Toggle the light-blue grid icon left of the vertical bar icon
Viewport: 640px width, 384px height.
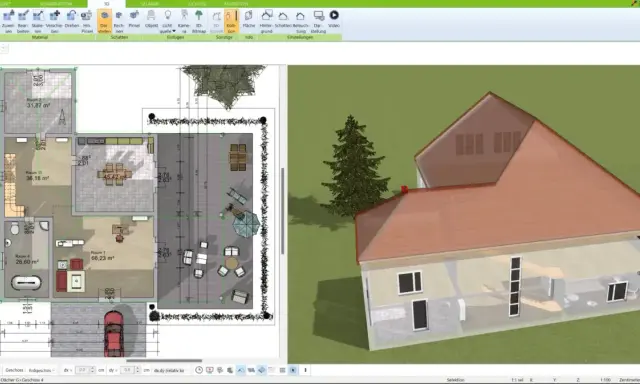click(293, 370)
